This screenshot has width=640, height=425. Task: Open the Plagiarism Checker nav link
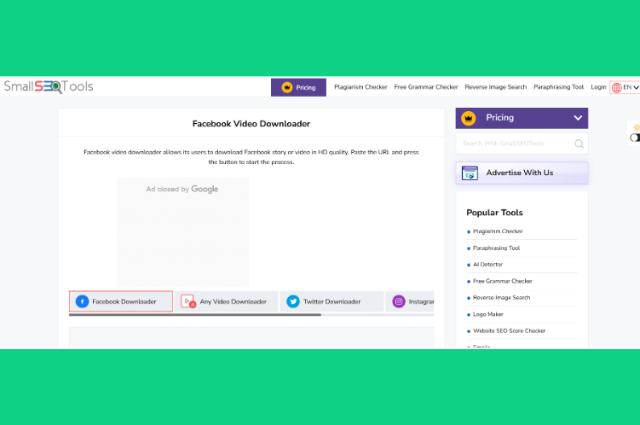coord(360,87)
